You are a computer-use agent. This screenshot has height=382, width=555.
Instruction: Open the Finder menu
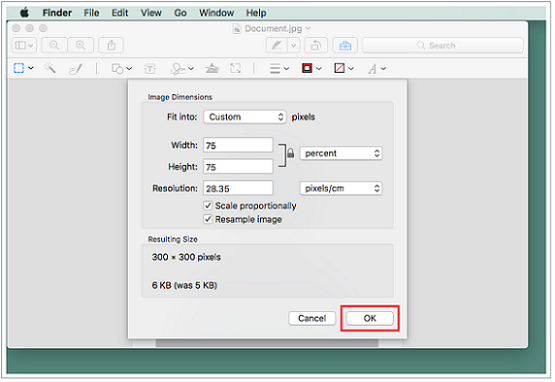point(57,13)
